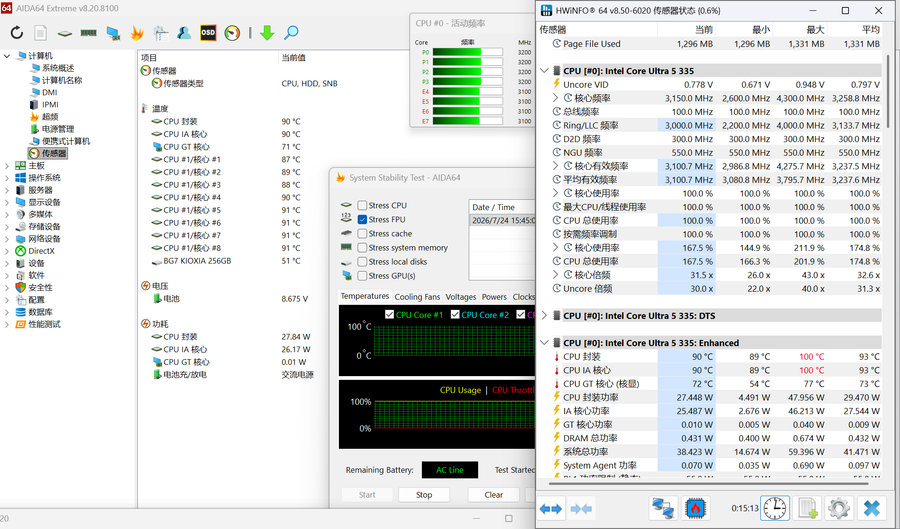The image size is (900, 529).
Task: Expand 核心频率 row in HWiNFO
Action: point(556,98)
